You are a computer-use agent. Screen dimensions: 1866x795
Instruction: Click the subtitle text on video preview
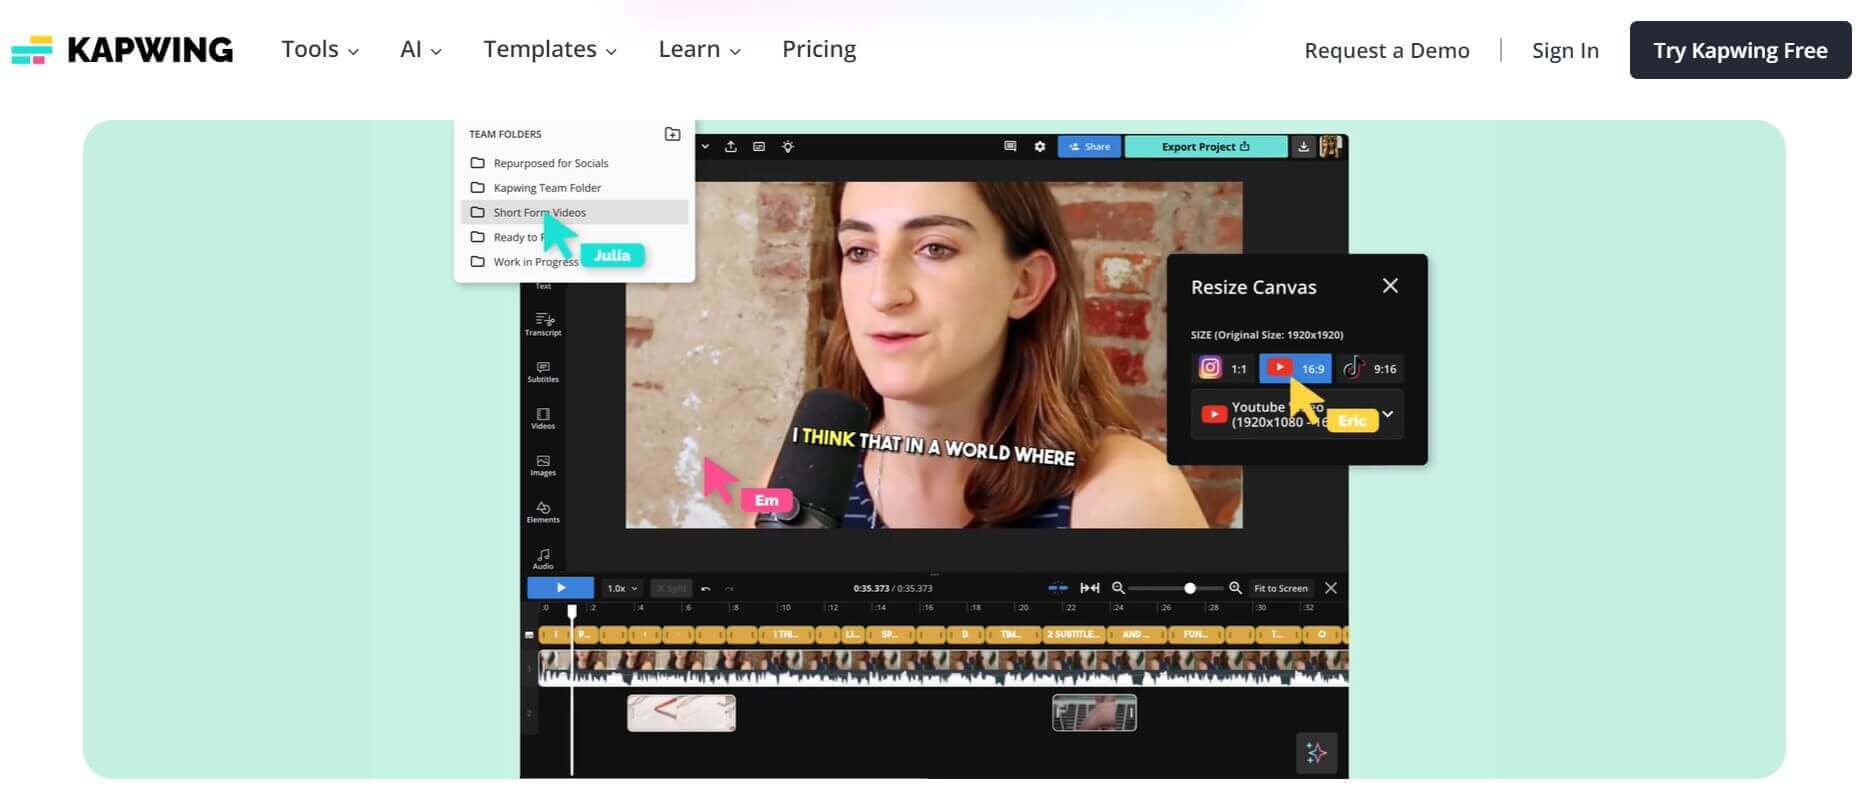pyautogui.click(x=933, y=447)
